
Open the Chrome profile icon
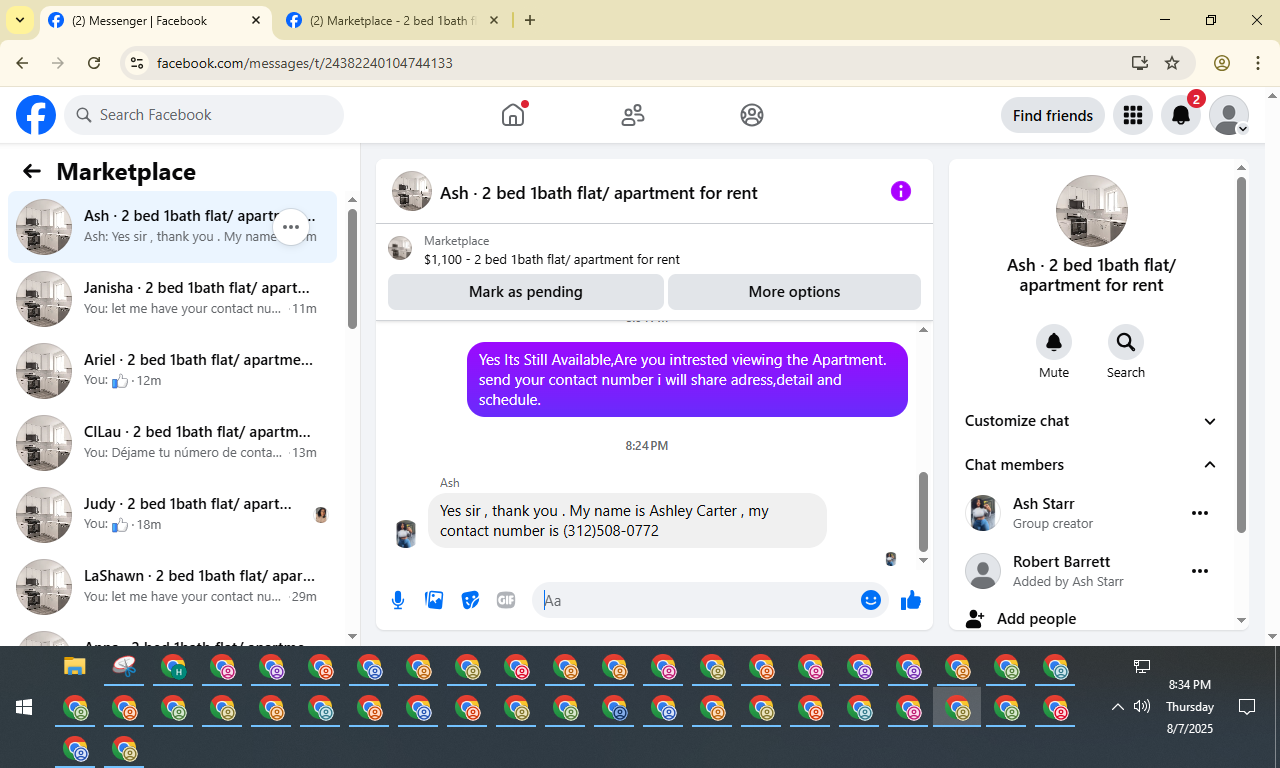(1222, 63)
